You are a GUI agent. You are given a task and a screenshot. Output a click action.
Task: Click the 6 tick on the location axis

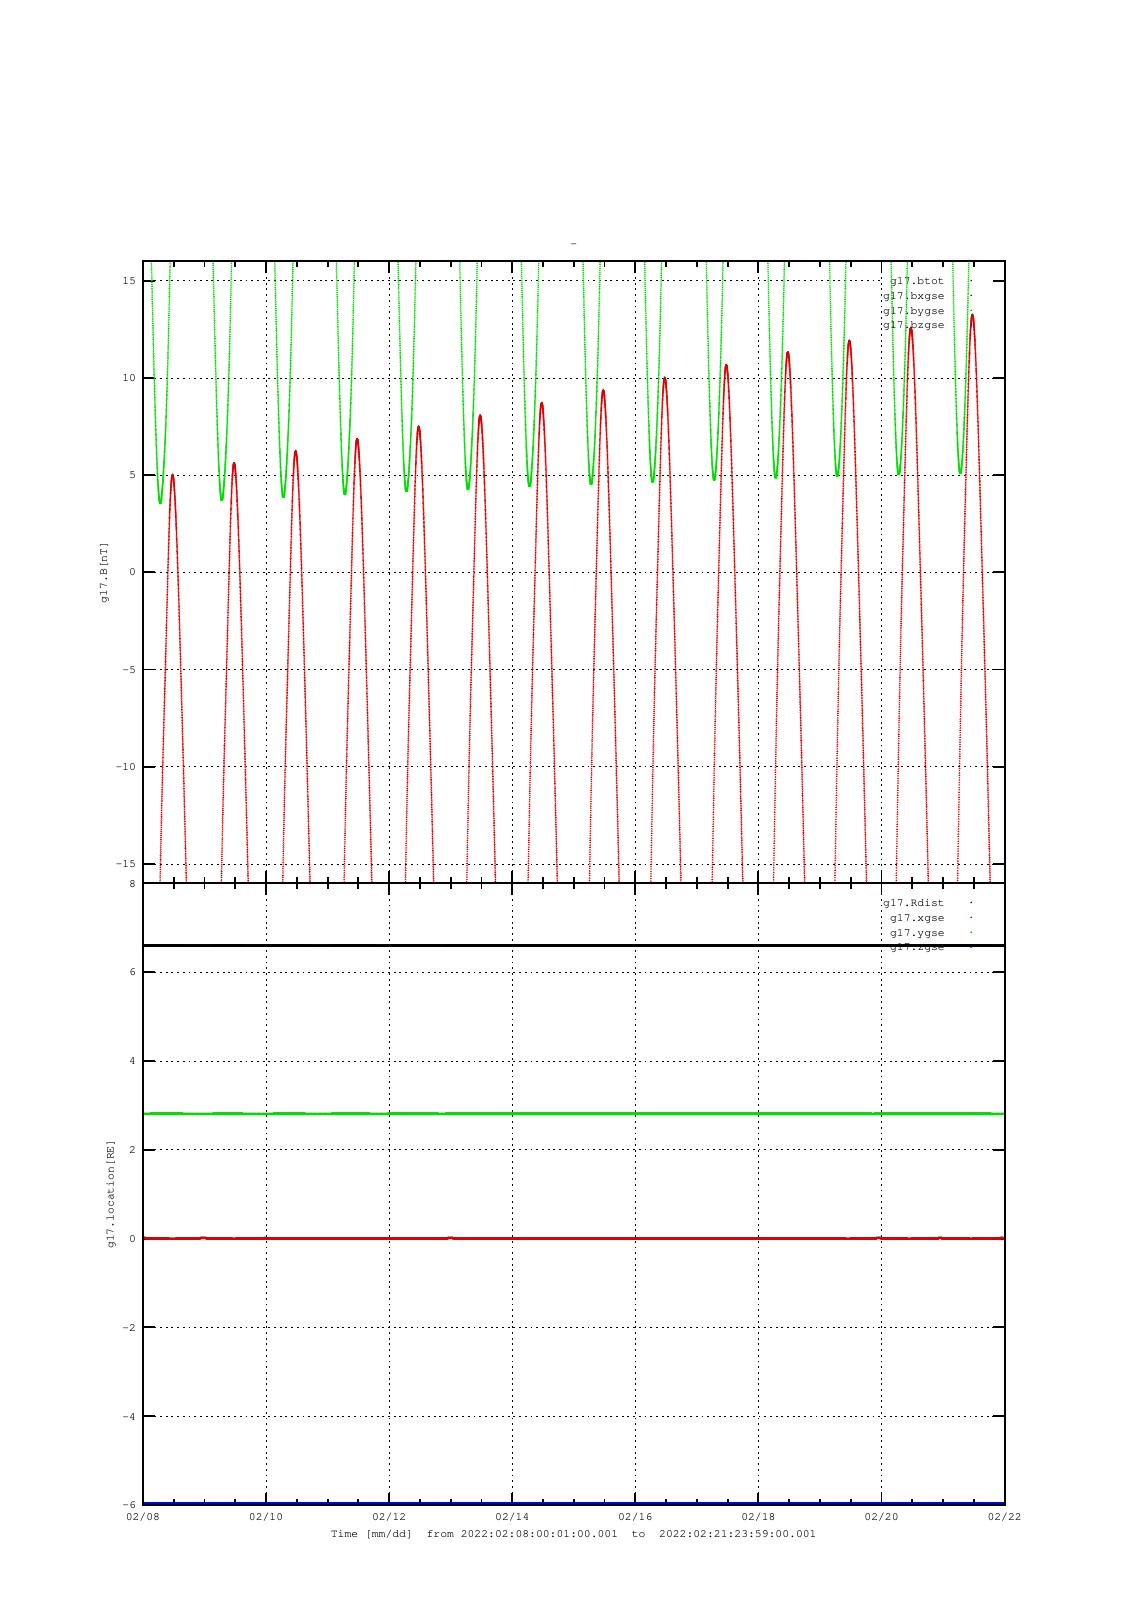pos(132,972)
